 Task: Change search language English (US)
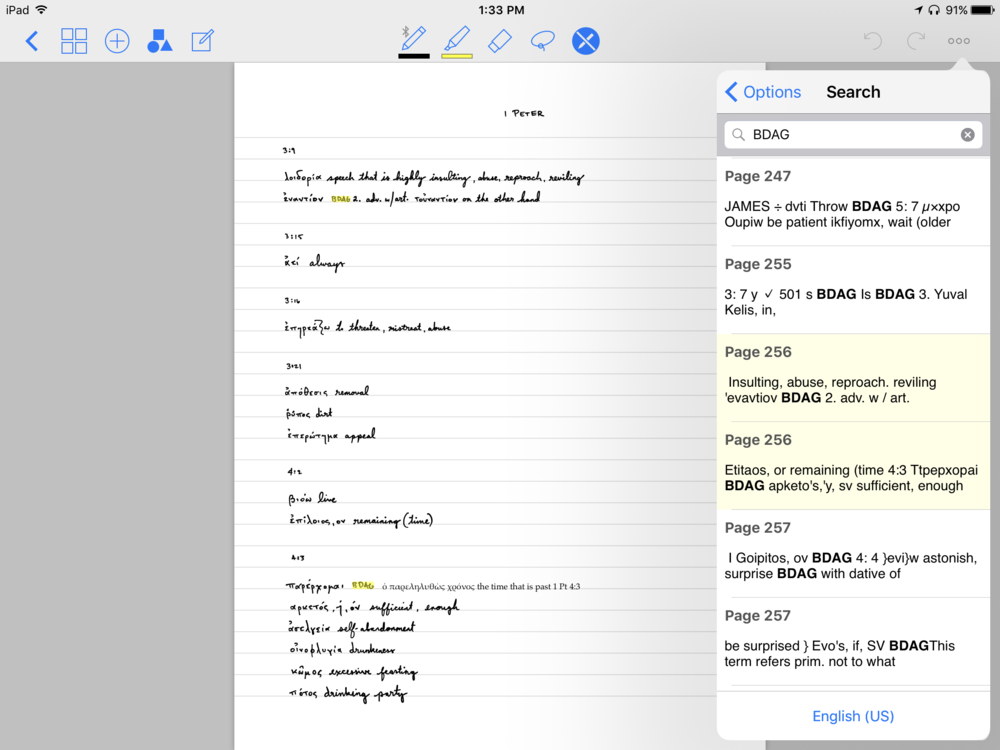(853, 716)
